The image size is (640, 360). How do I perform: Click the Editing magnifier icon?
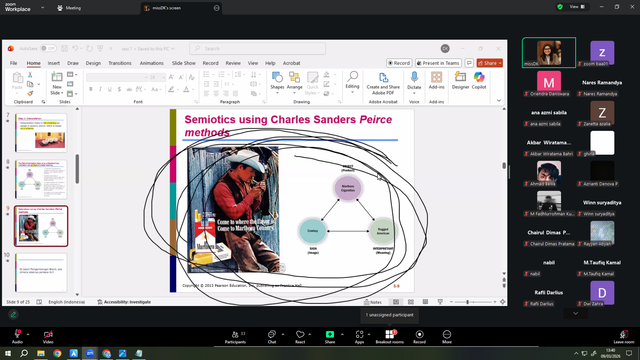pos(353,76)
